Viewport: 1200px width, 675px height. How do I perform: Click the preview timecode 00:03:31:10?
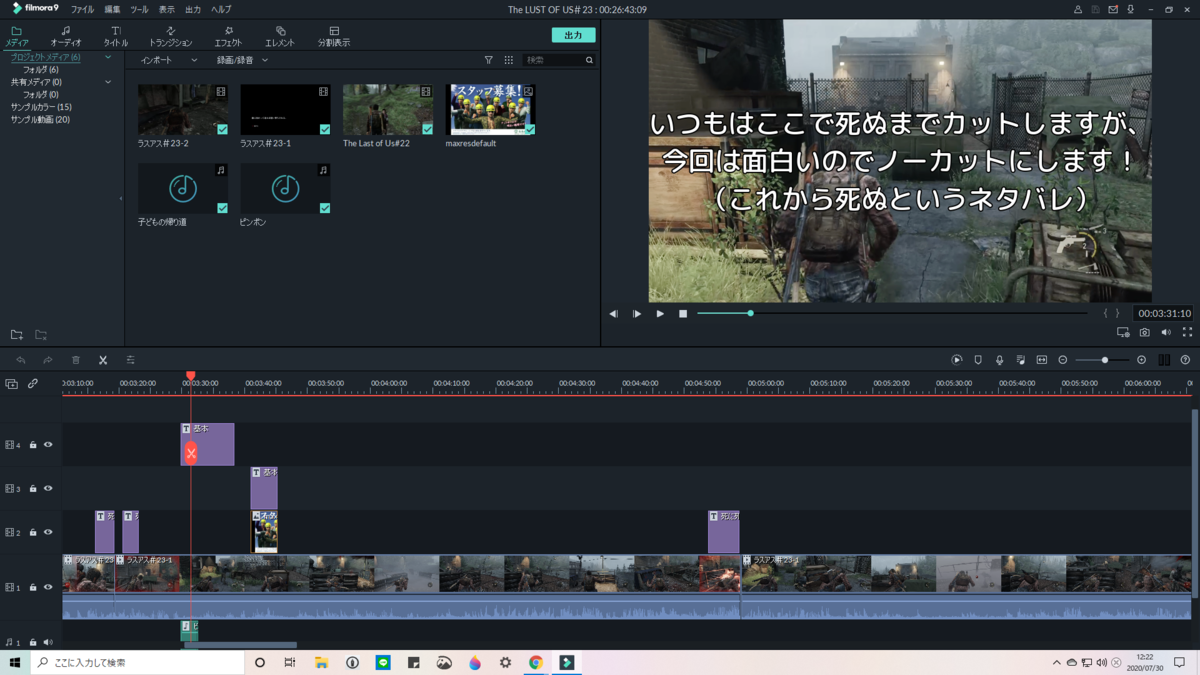click(1165, 314)
